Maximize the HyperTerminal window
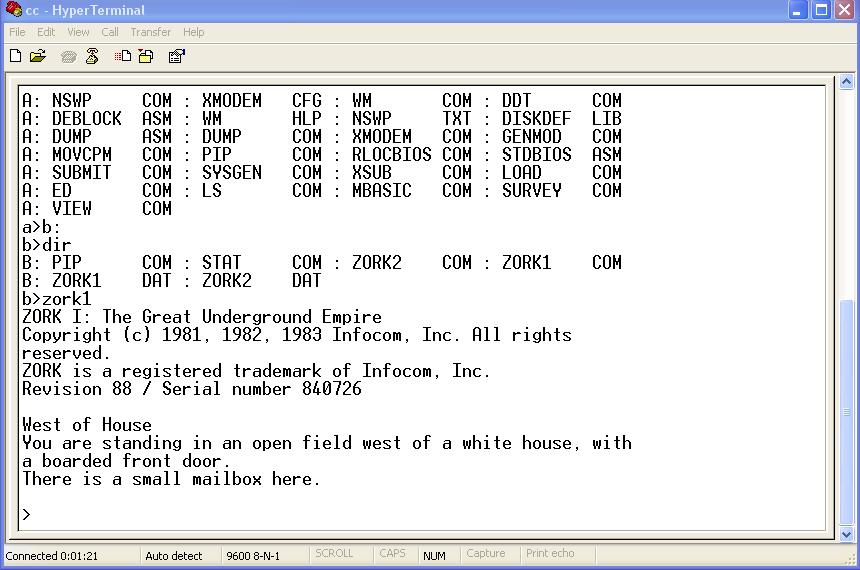 (x=821, y=10)
